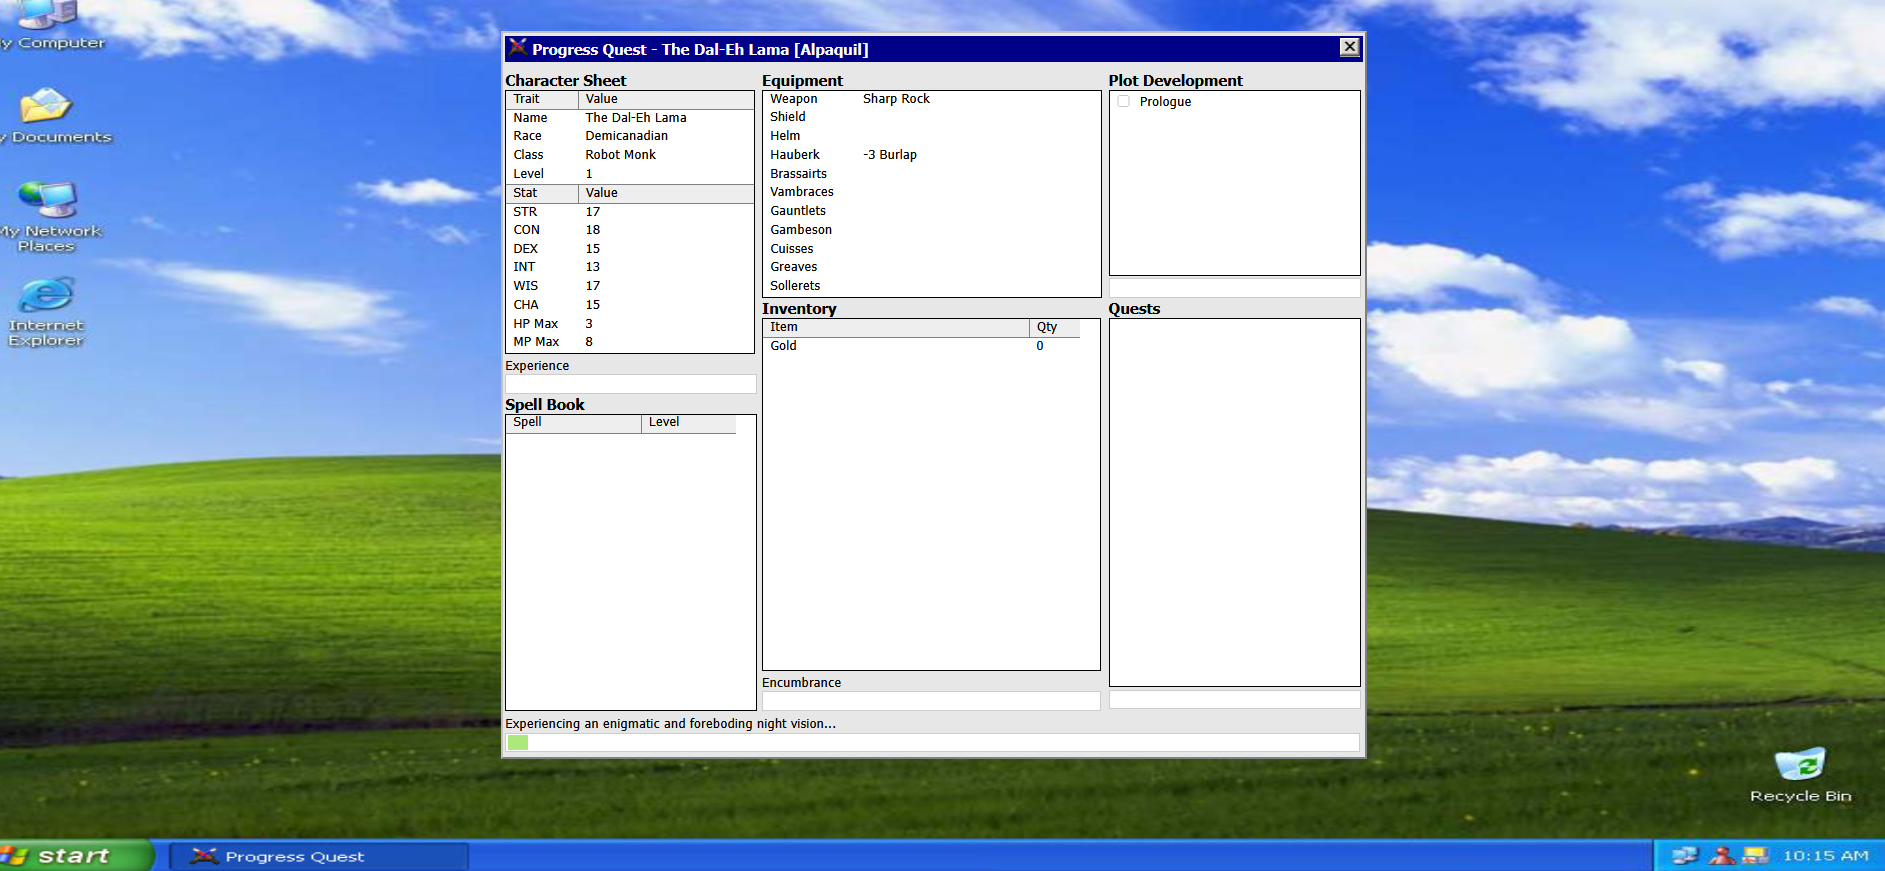Click the green task progress bar at bottom
1885x871 pixels.
click(x=933, y=743)
